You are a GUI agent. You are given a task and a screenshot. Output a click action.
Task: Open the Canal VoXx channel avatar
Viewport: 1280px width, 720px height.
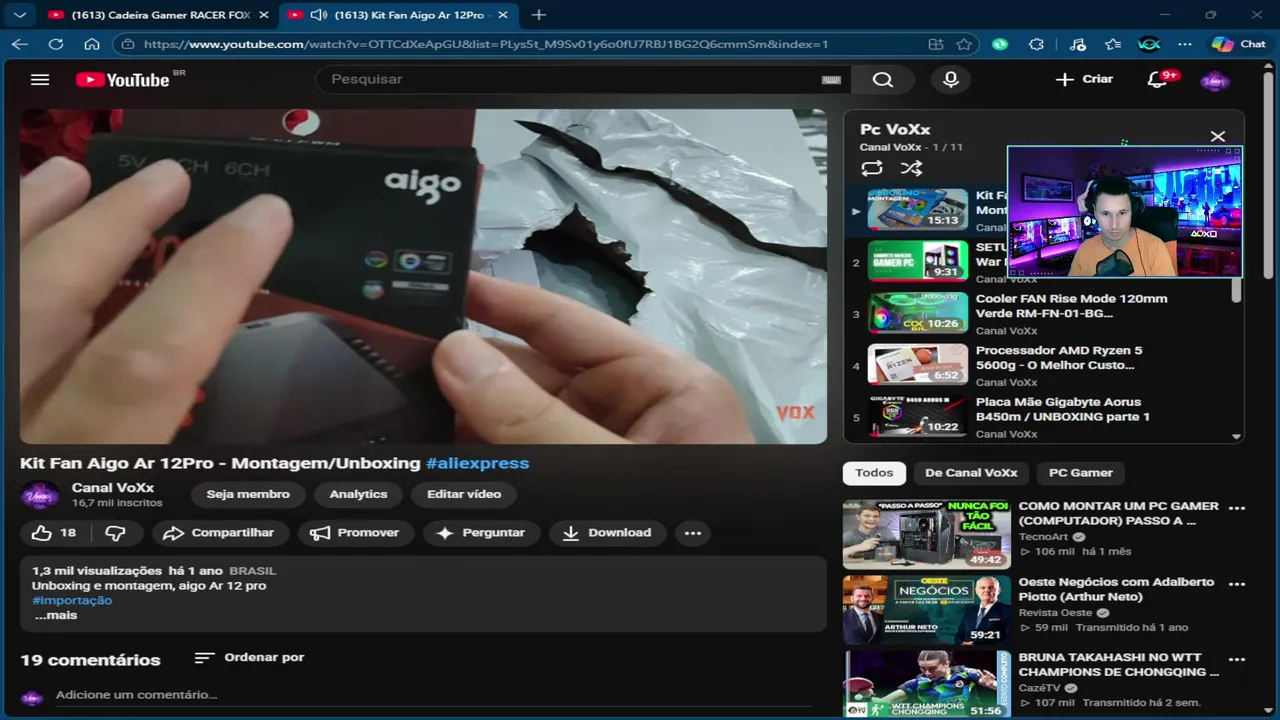coord(38,494)
